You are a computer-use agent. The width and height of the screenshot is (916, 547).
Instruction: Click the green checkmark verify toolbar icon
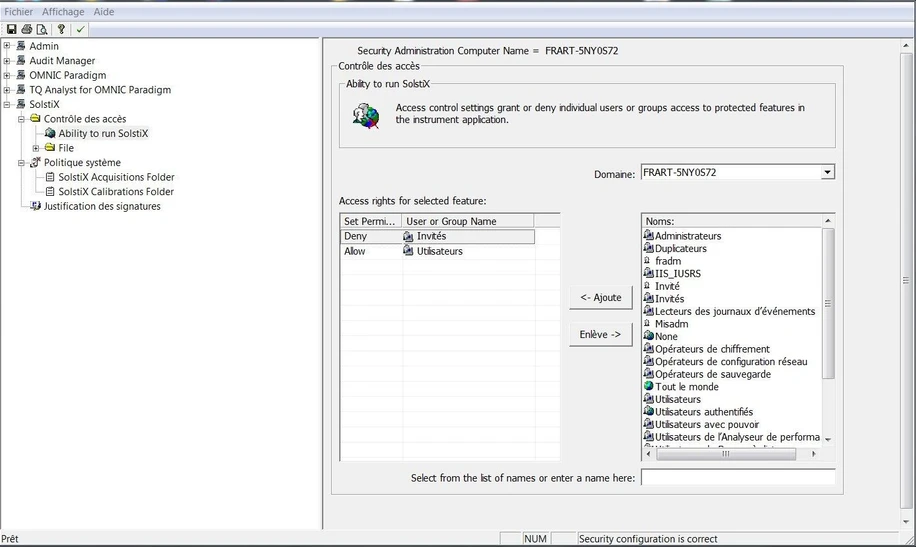point(81,29)
